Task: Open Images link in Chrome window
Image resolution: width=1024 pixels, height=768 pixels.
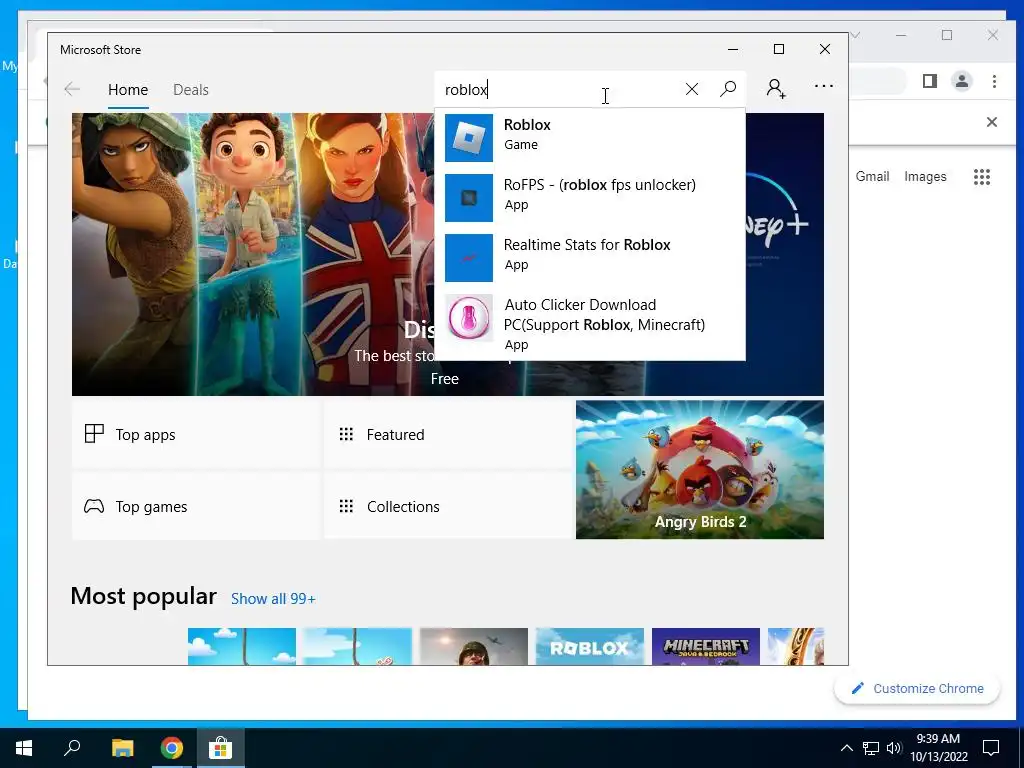Action: pos(925,176)
